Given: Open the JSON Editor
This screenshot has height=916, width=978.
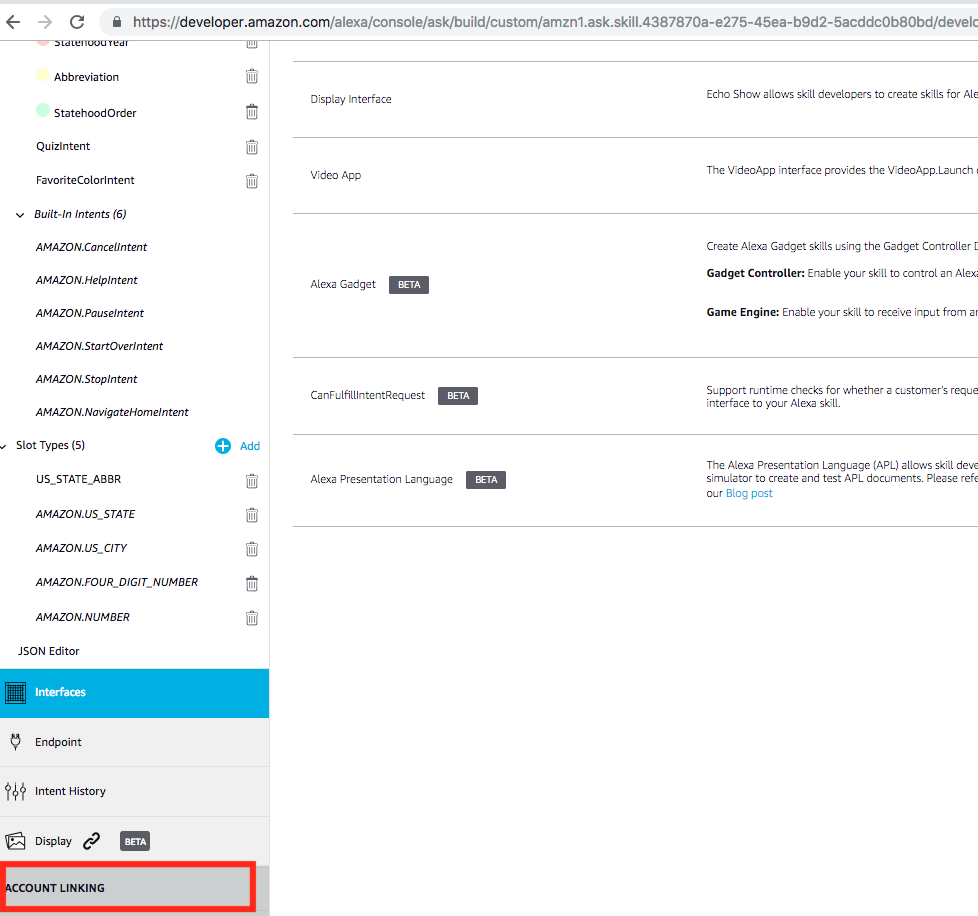Looking at the screenshot, I should click(48, 651).
